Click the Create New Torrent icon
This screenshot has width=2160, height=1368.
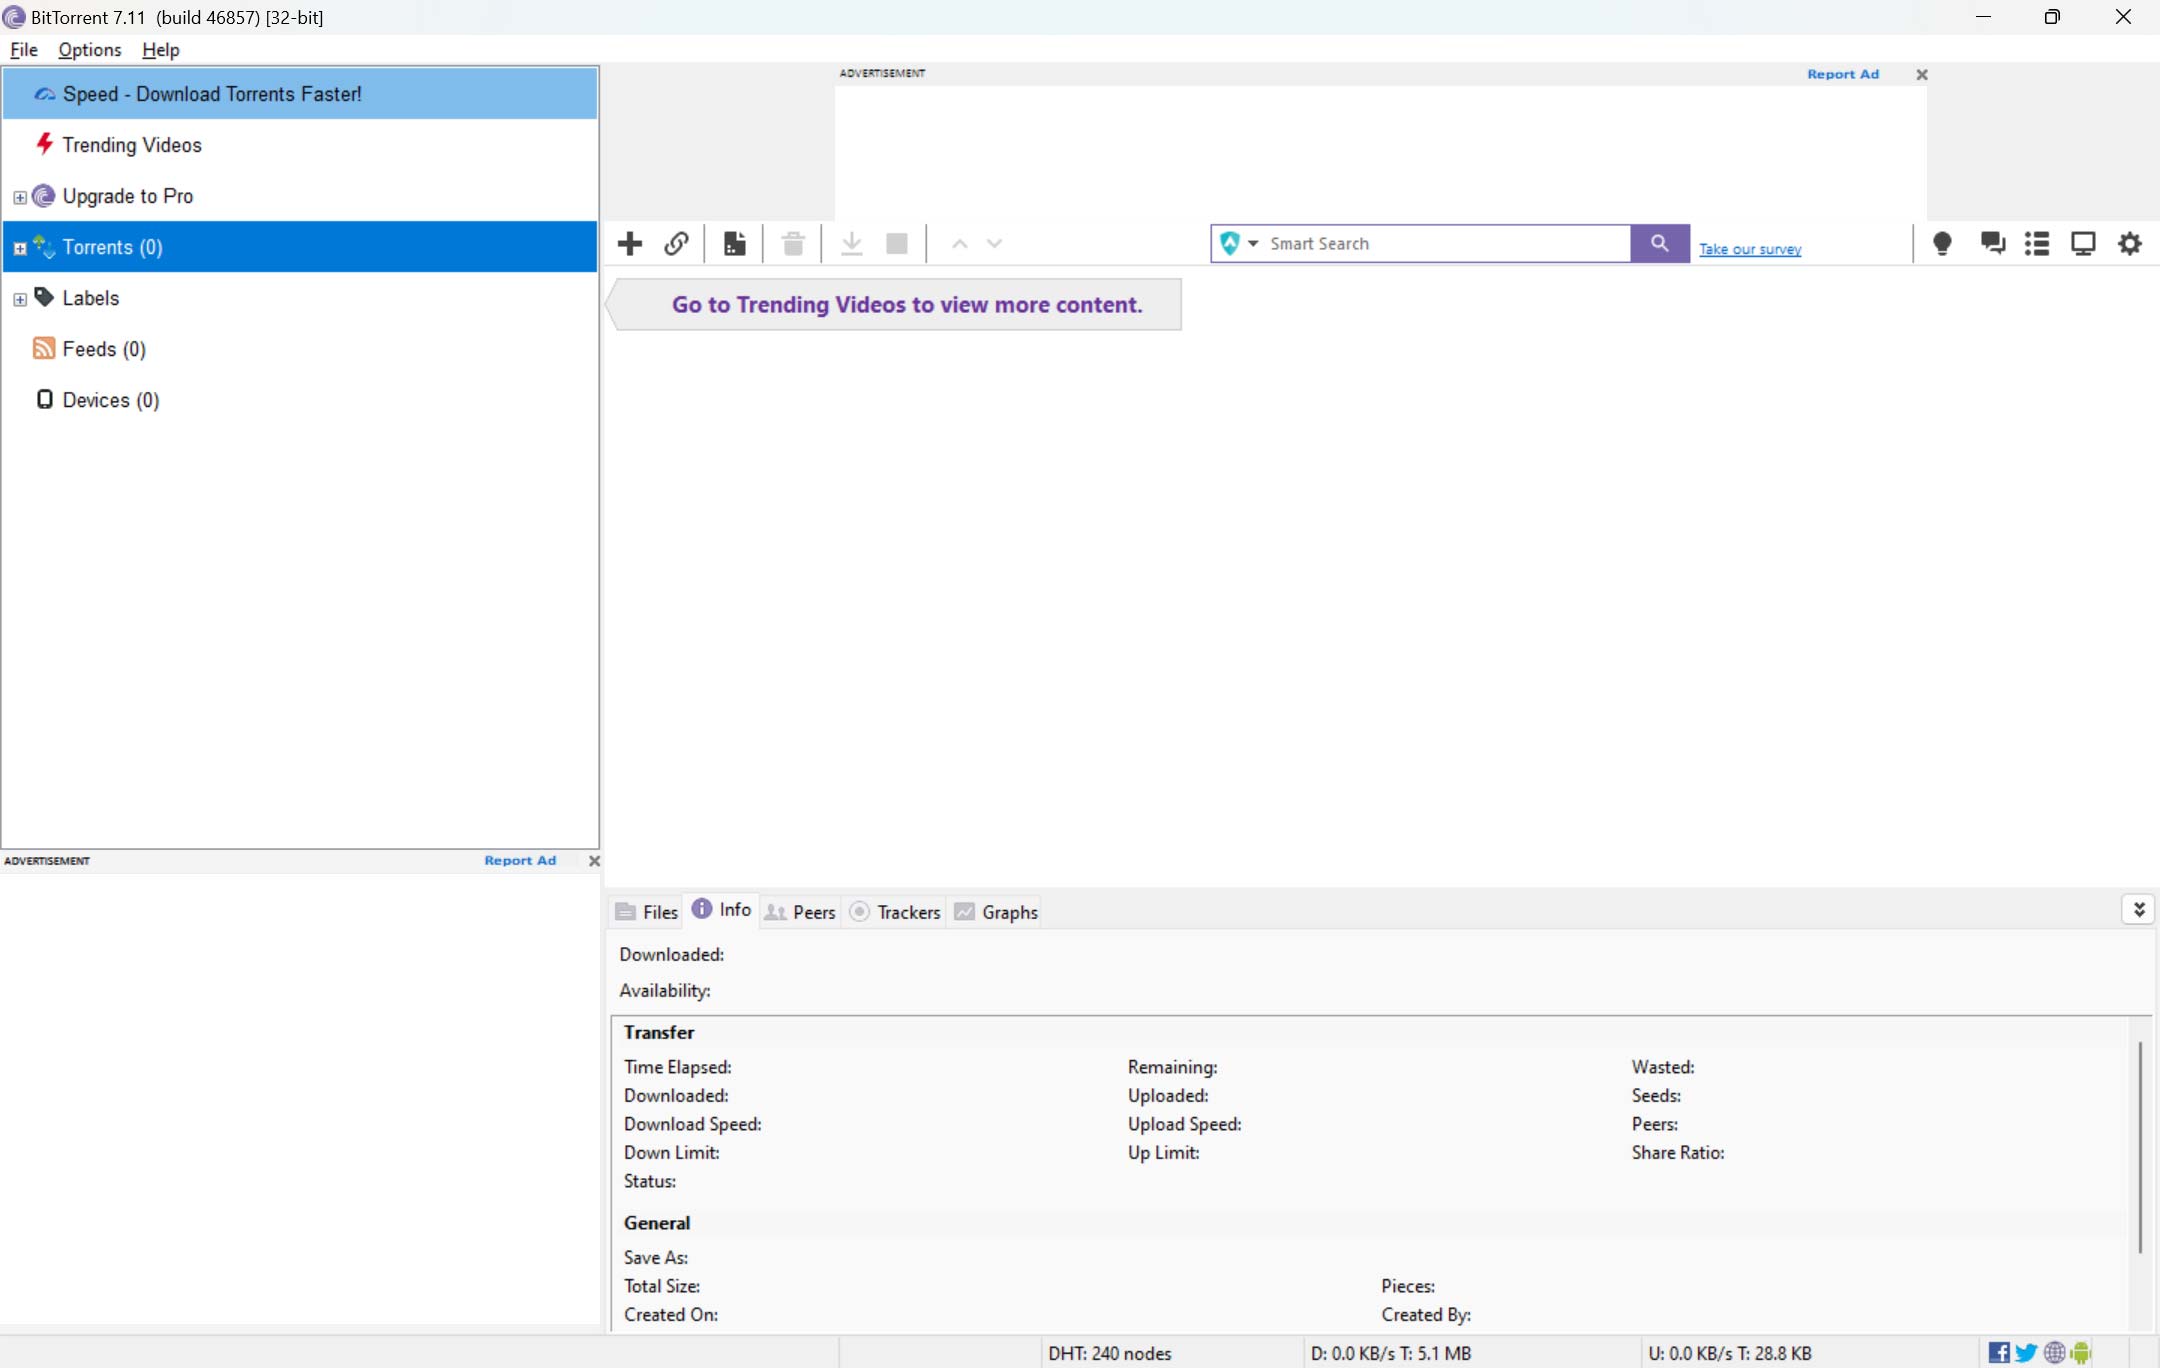735,244
